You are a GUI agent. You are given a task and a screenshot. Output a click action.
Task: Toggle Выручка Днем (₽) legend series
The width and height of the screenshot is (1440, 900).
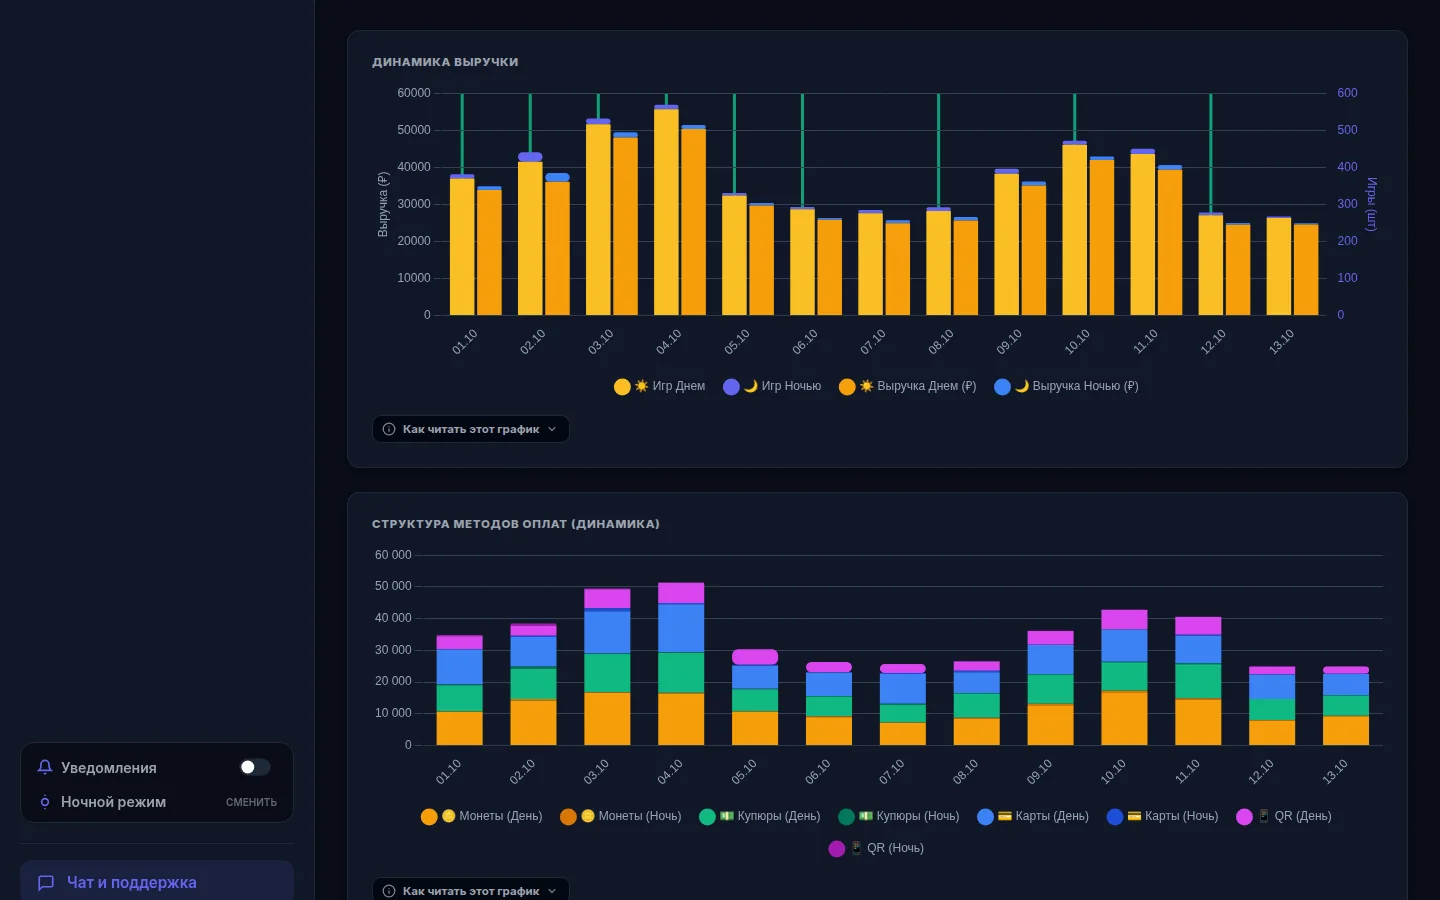908,386
